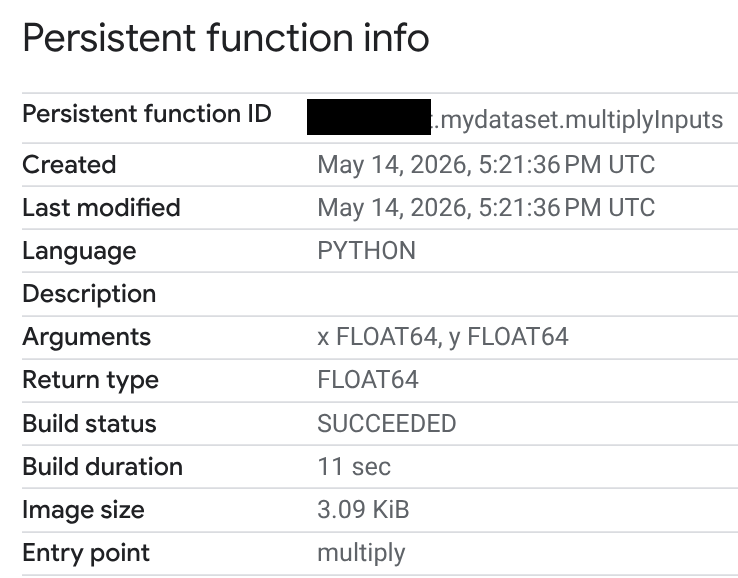The height and width of the screenshot is (578, 738).
Task: Select the Language label
Action: [x=79, y=251]
